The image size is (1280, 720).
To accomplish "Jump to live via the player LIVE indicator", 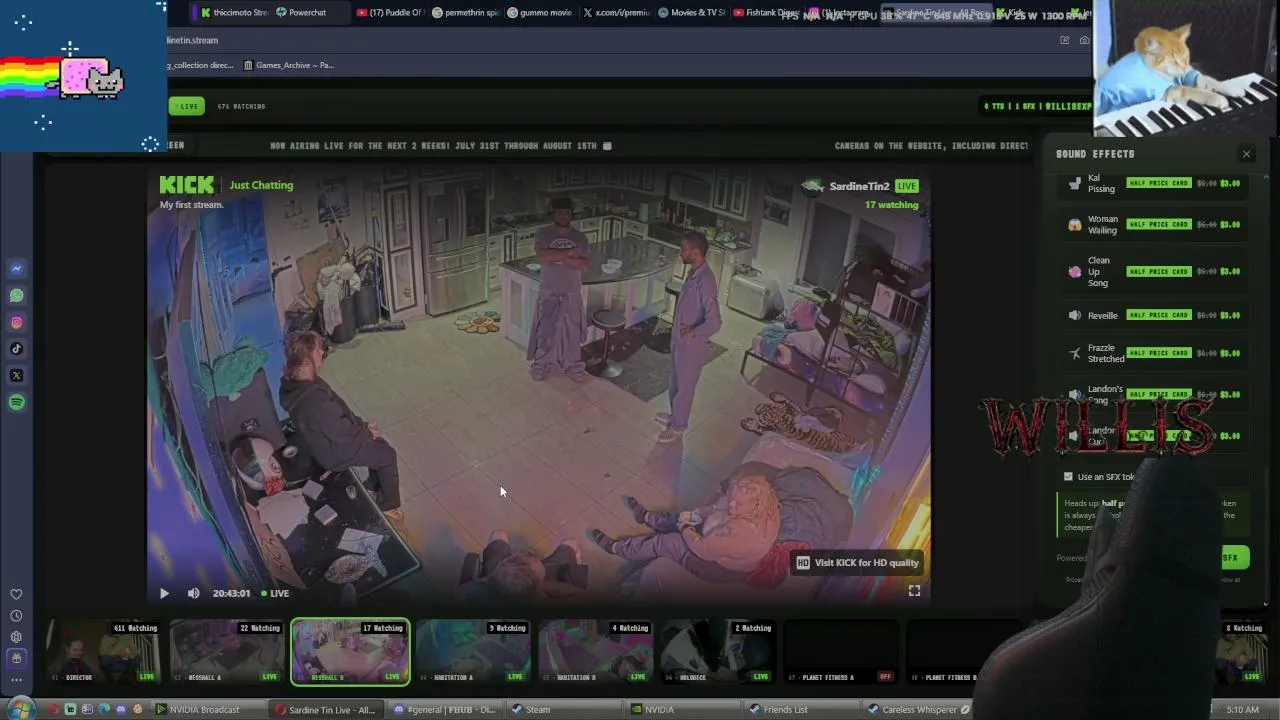I will pyautogui.click(x=275, y=593).
